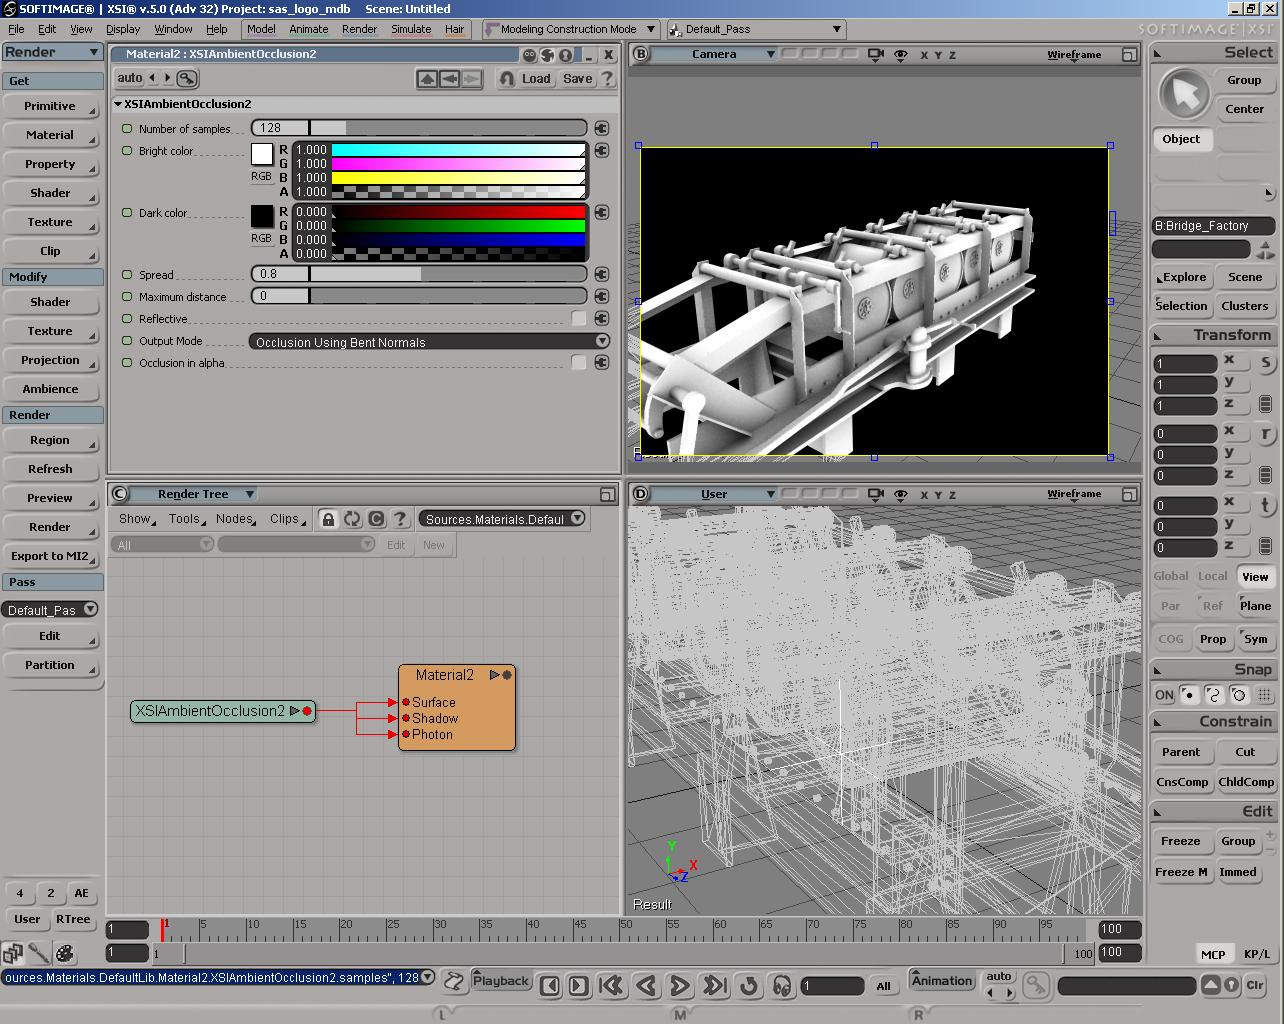The image size is (1284, 1024).
Task: Open the Modeling Construction Mode dropdown
Action: (570, 29)
